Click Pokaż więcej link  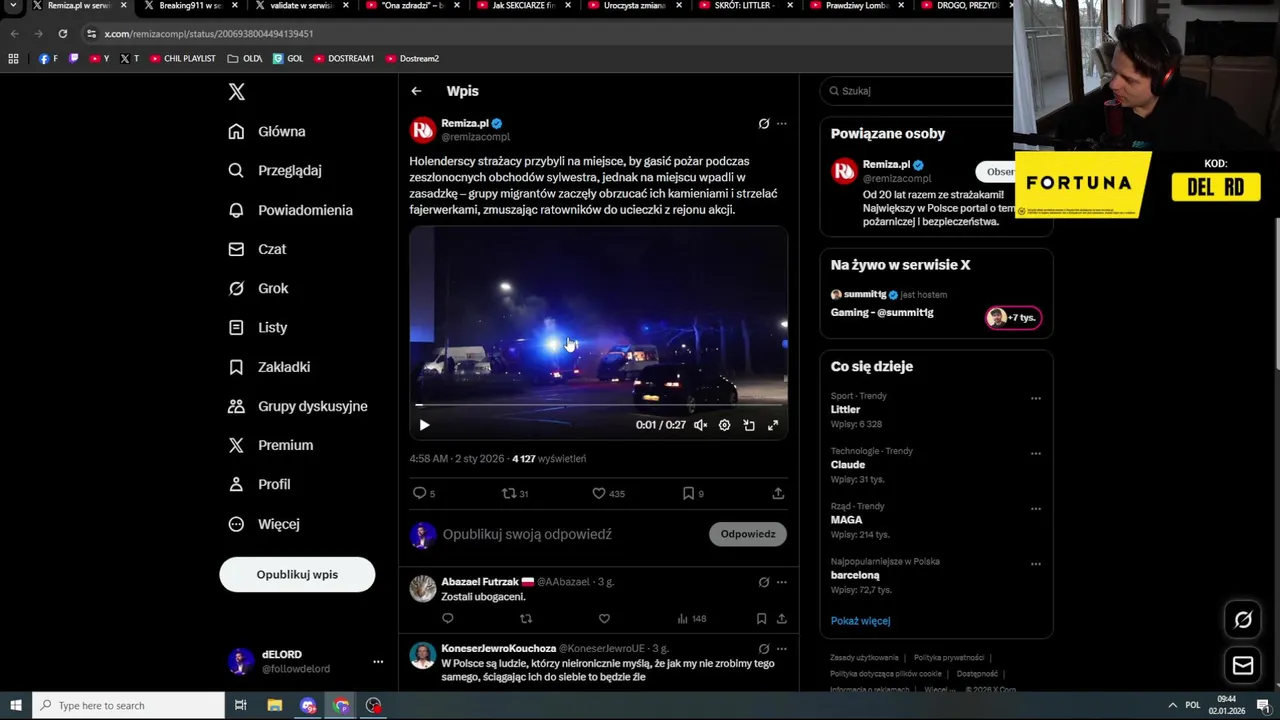pyautogui.click(x=860, y=621)
